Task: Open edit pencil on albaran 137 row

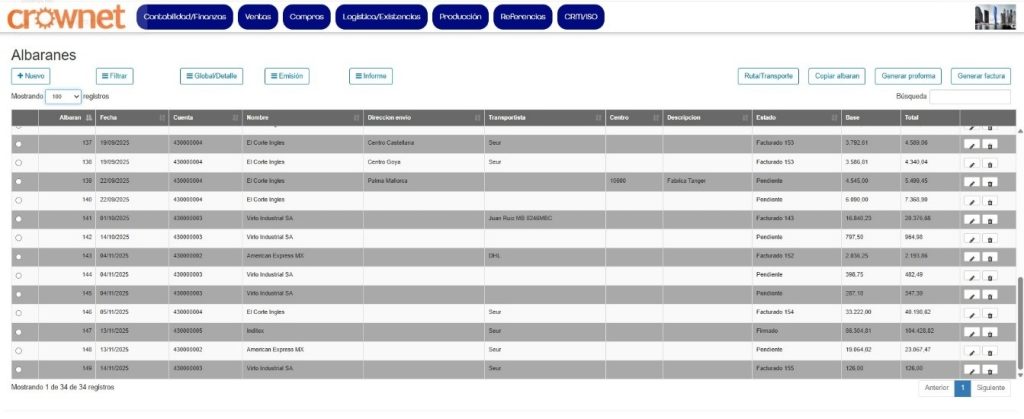Action: [x=970, y=144]
